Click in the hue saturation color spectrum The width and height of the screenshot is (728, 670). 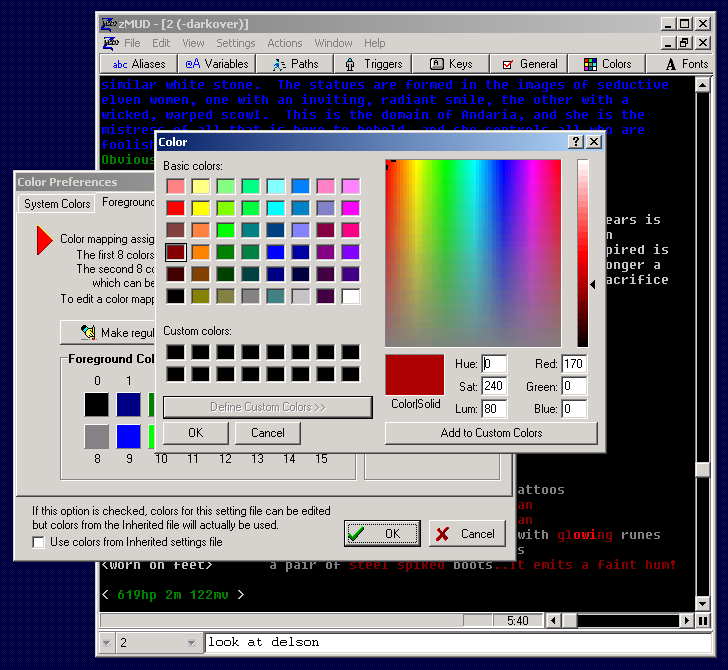473,253
